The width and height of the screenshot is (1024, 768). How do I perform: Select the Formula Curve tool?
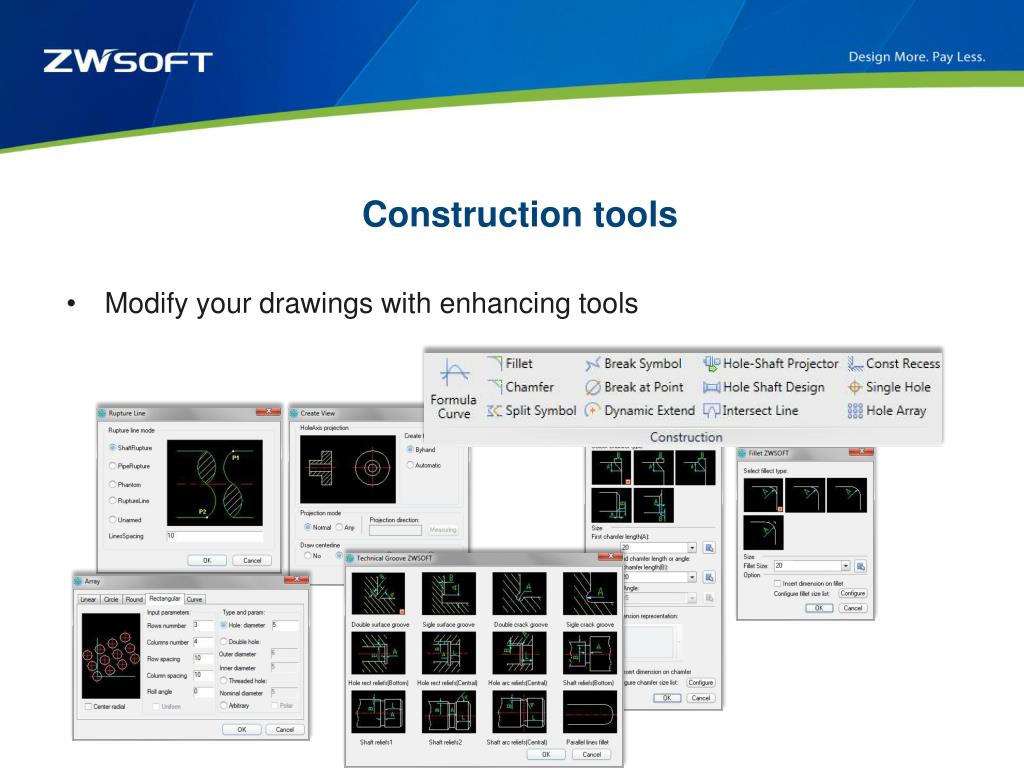(x=454, y=389)
